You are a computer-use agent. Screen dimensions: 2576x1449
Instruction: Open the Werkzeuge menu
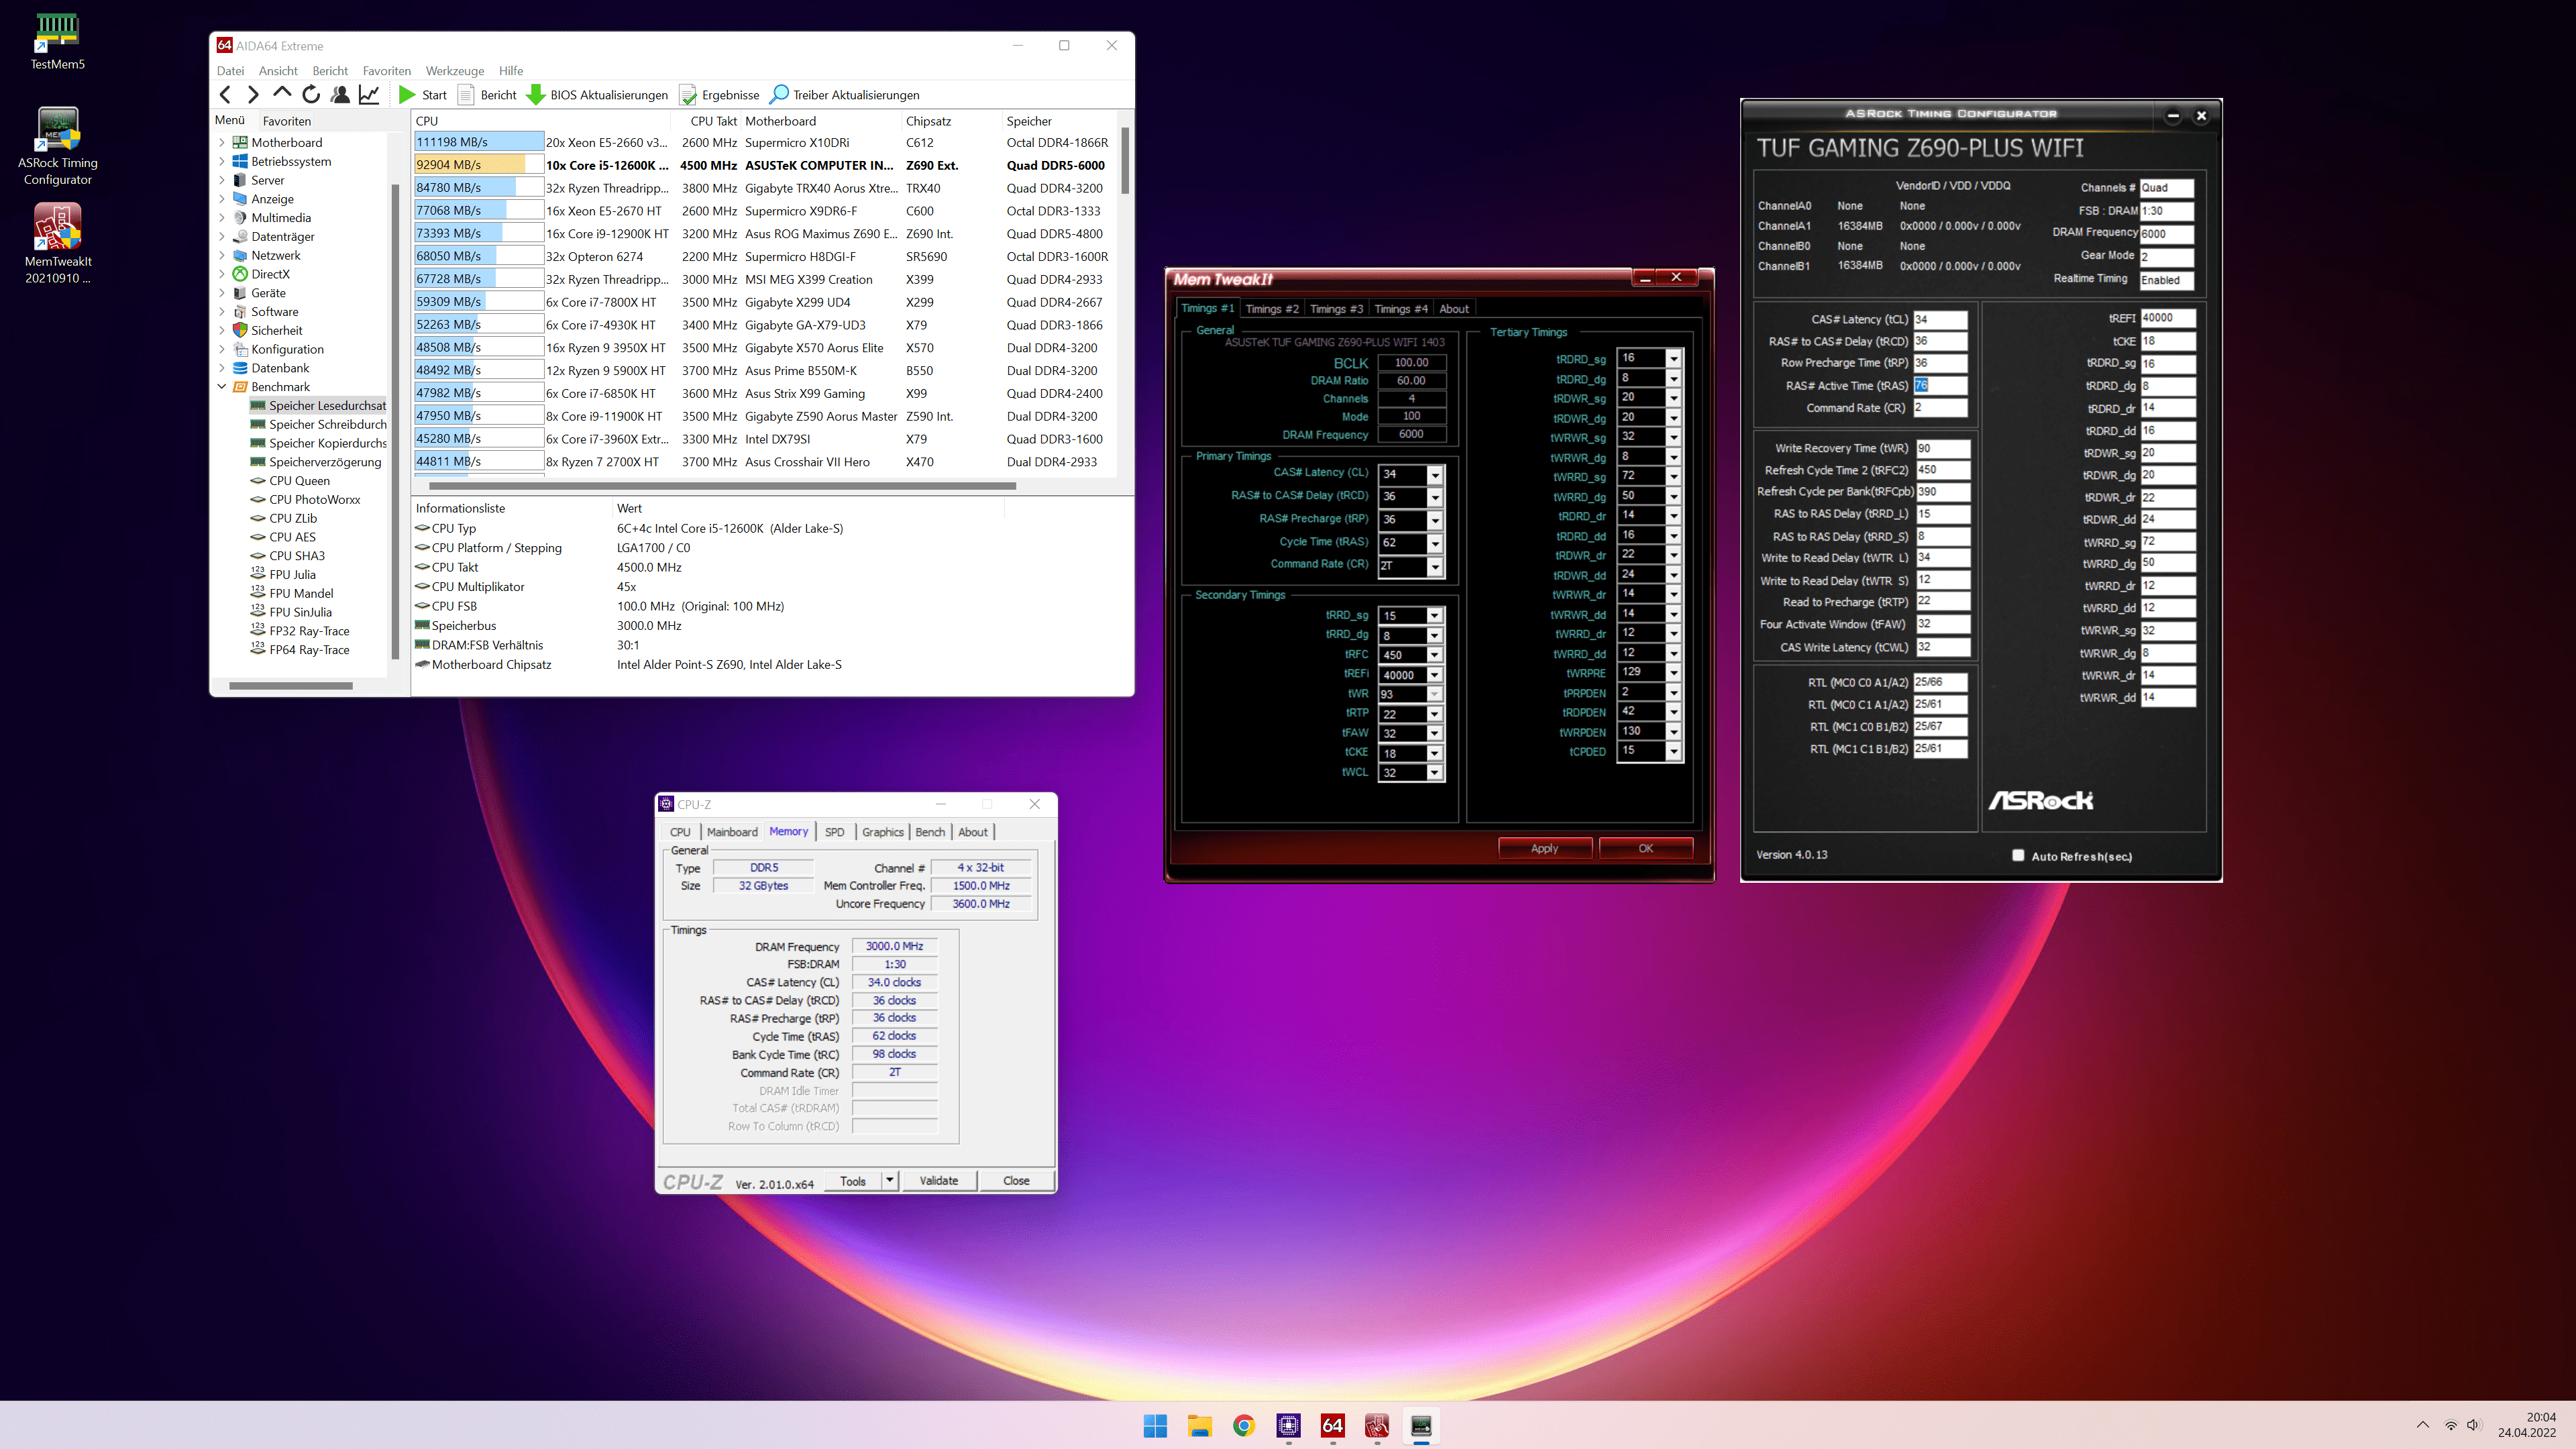tap(454, 71)
